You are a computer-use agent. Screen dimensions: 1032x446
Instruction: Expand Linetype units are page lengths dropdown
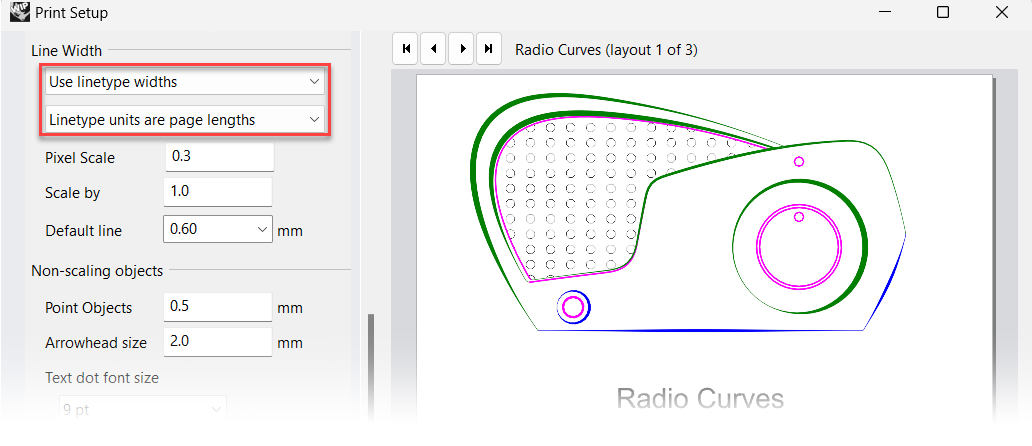[x=185, y=120]
